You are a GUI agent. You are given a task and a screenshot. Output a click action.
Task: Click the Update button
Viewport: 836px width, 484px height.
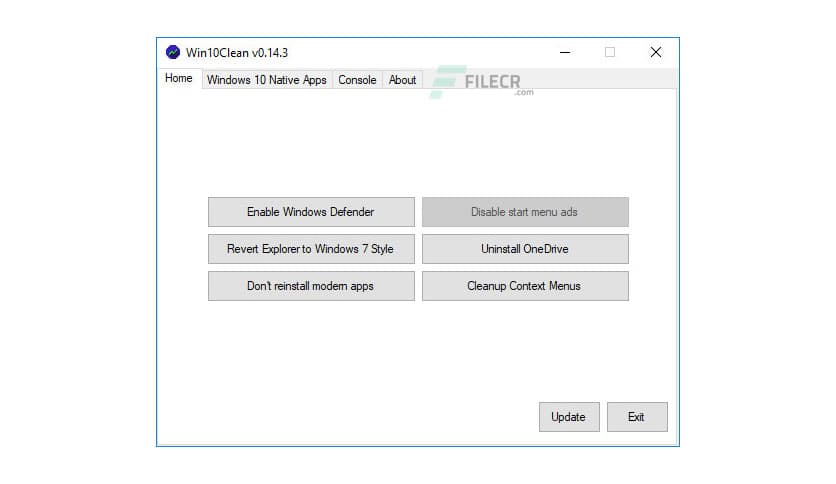[569, 417]
